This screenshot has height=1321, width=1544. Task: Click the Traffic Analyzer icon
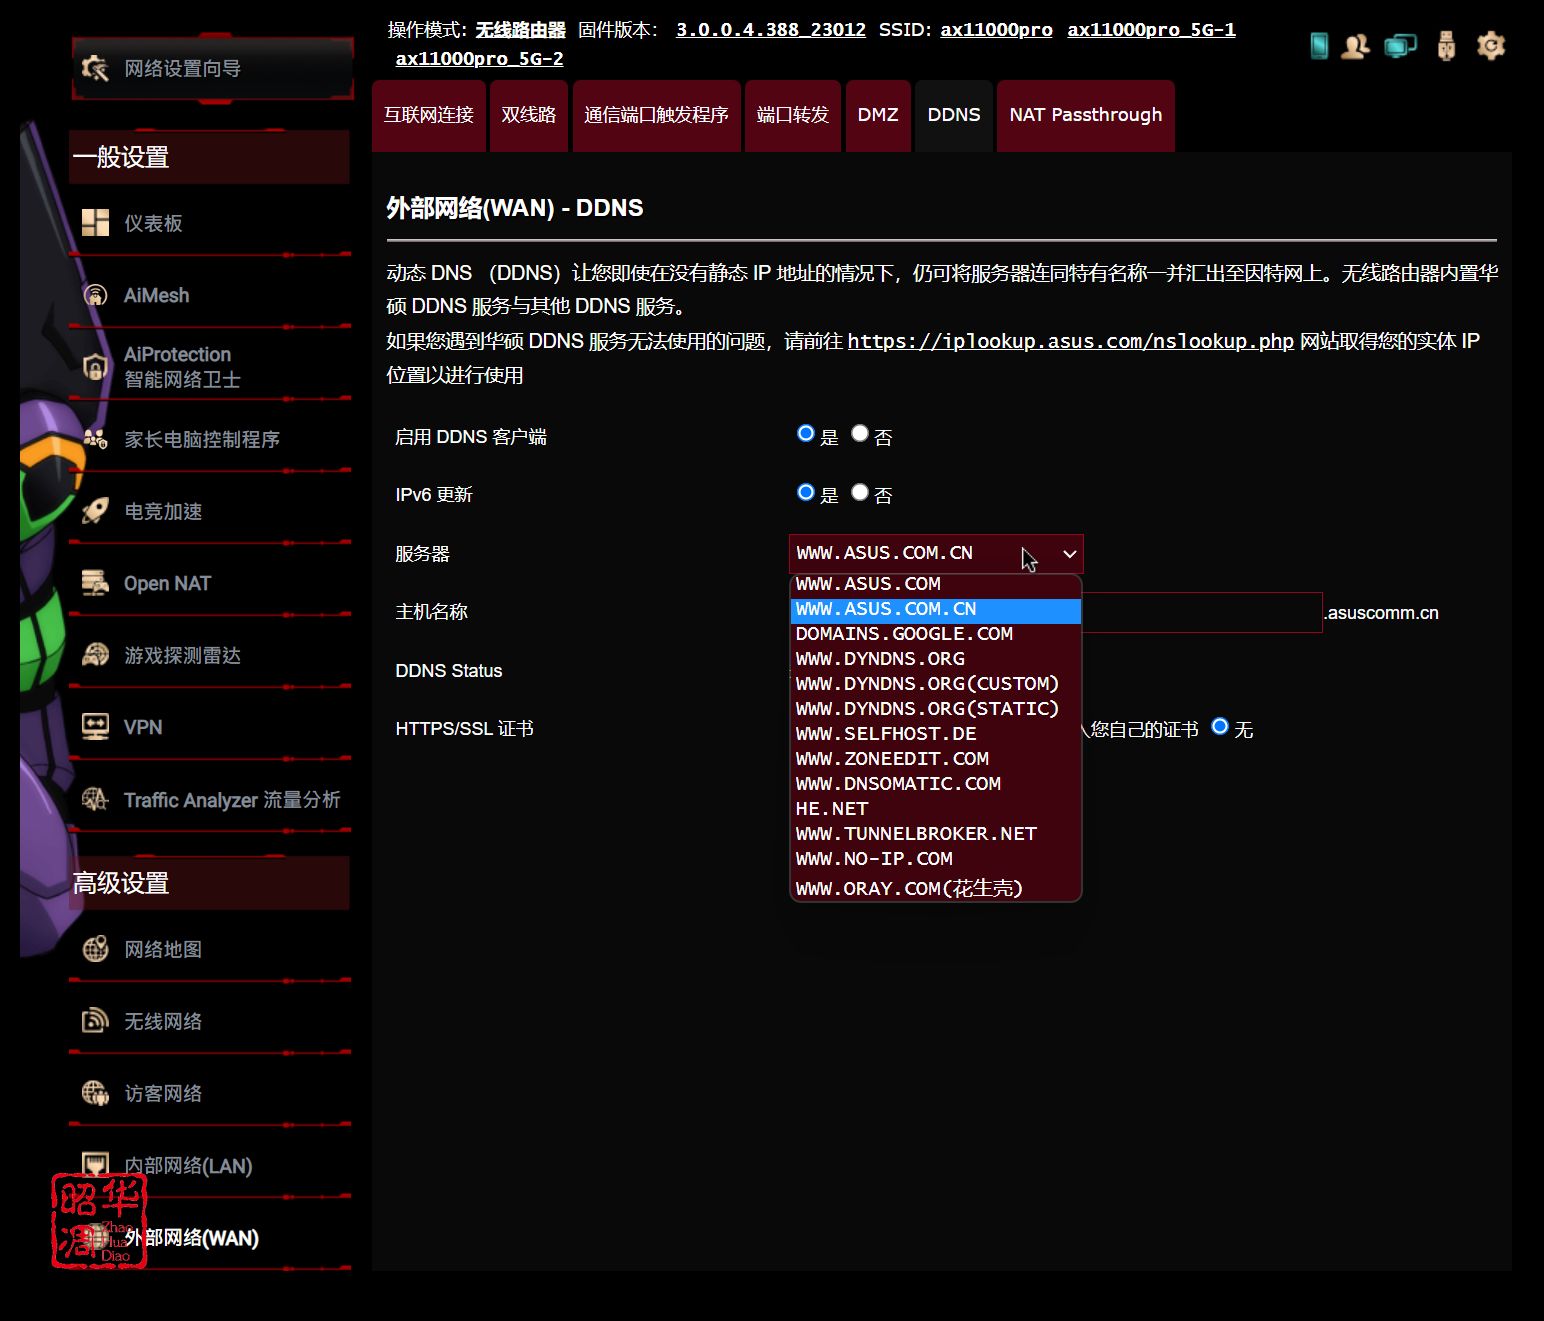95,799
